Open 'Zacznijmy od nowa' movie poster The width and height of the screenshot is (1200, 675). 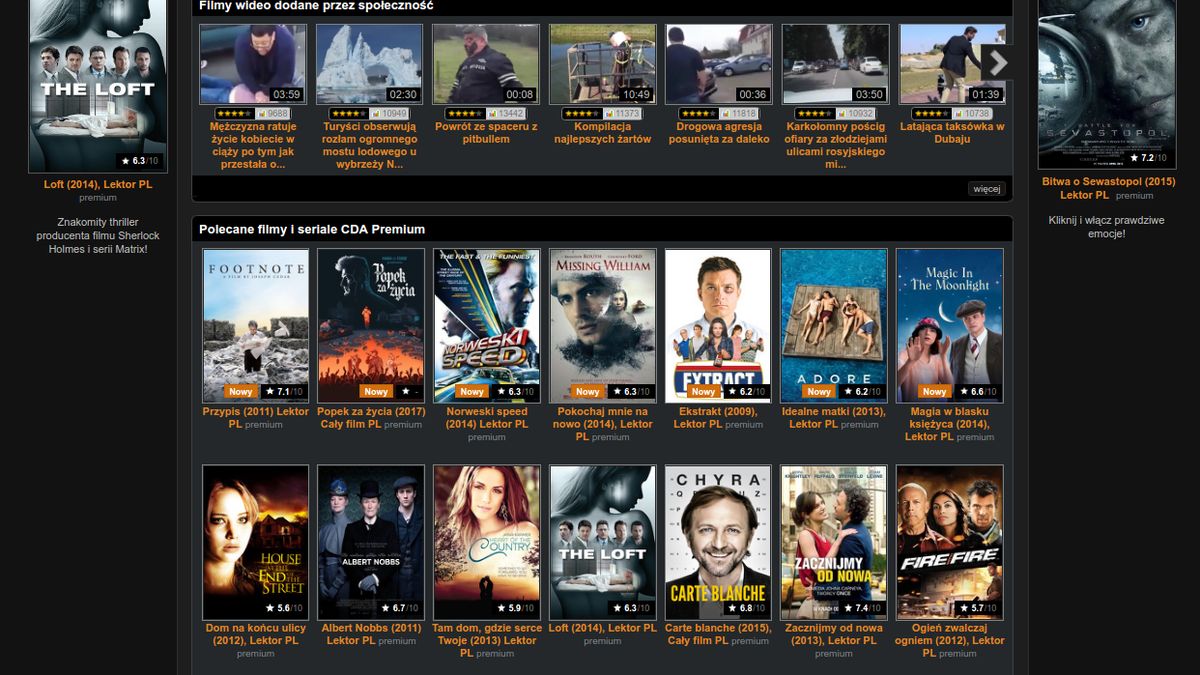pyautogui.click(x=834, y=542)
